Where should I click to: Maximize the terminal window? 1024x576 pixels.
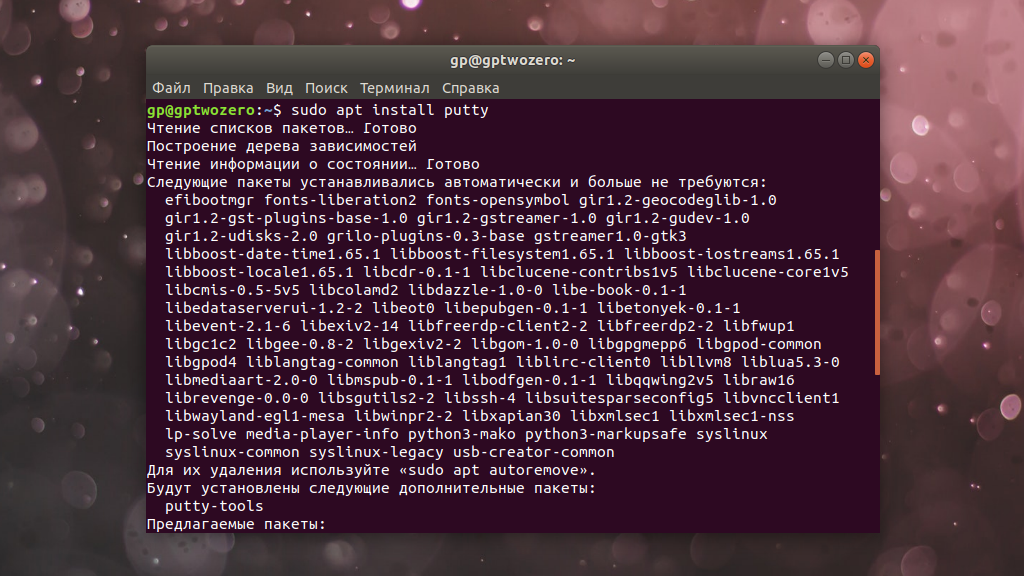[846, 60]
